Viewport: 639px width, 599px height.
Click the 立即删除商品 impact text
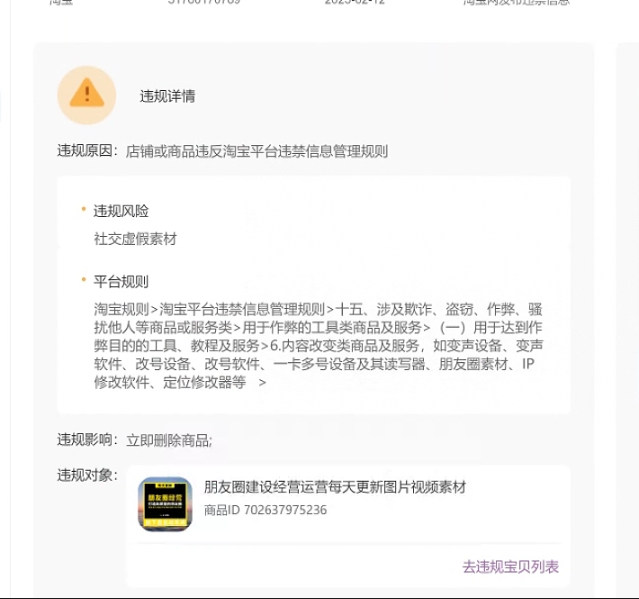coord(168,440)
